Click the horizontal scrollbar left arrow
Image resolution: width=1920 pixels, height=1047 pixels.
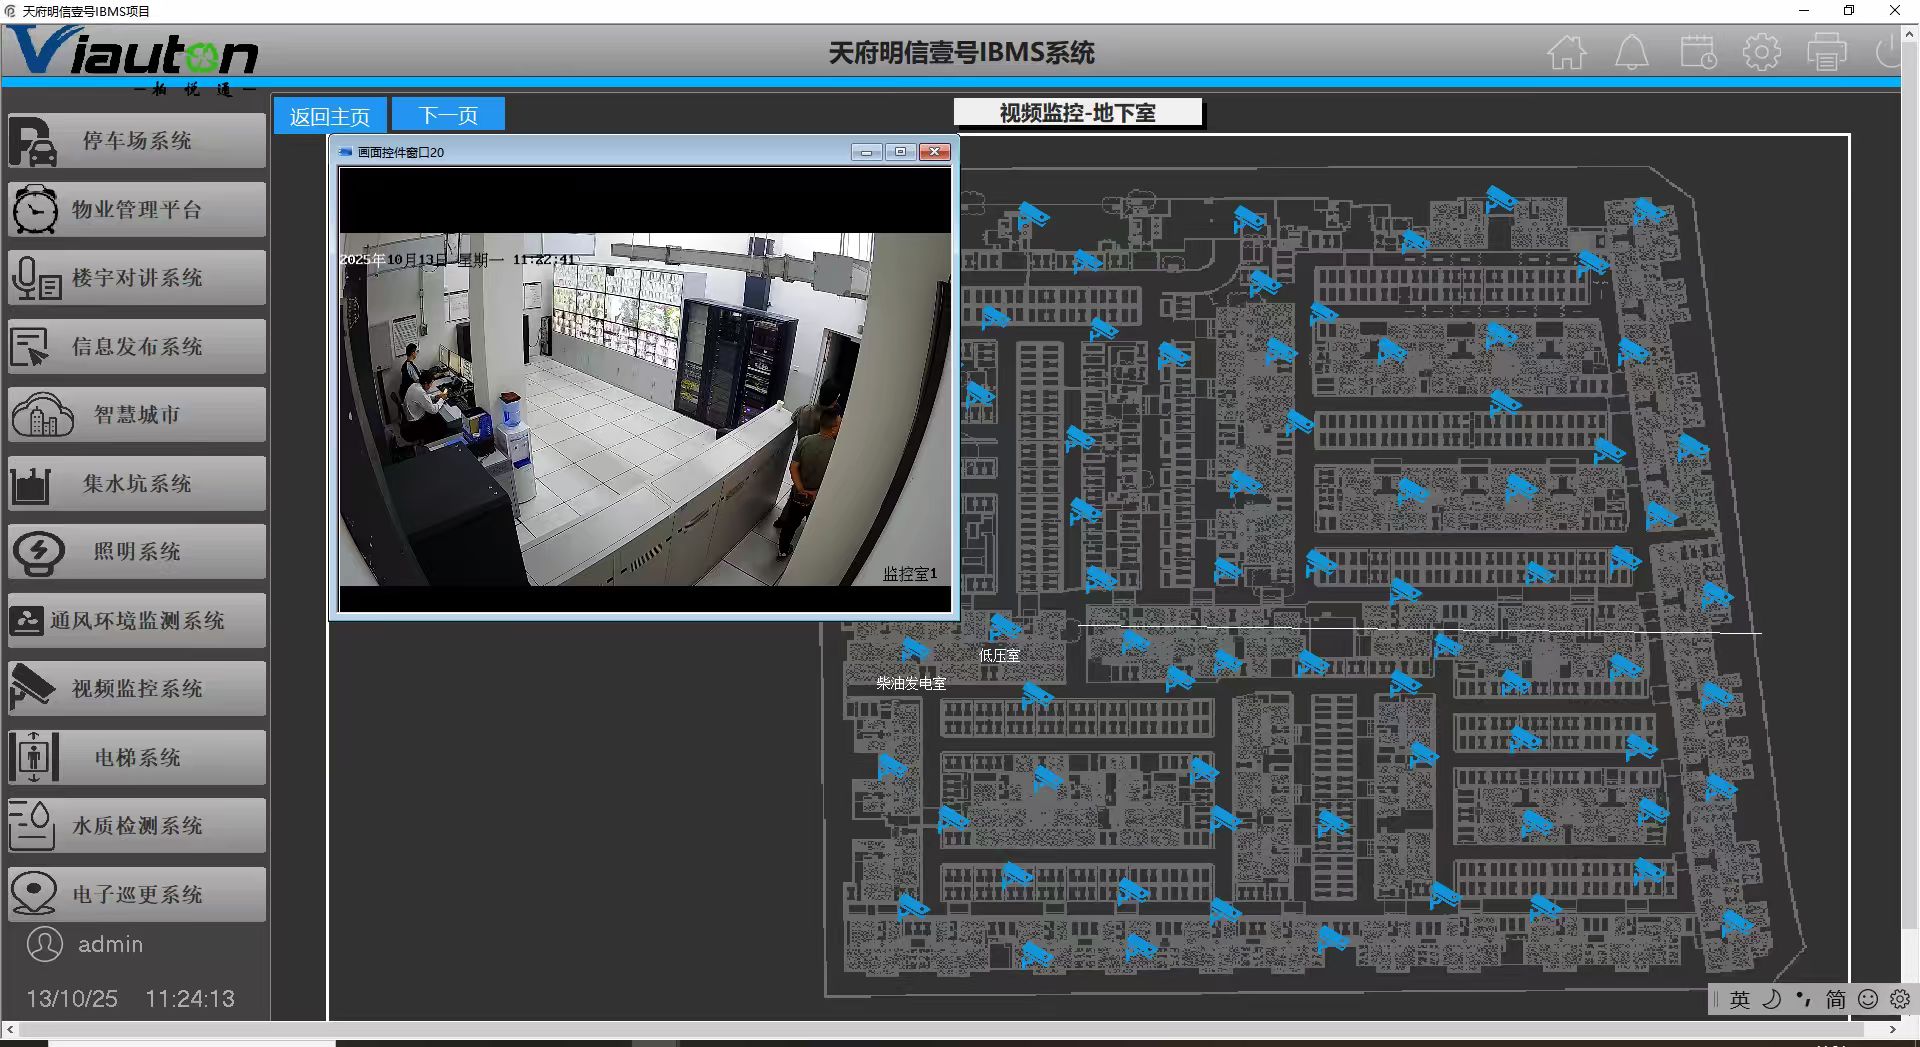click(x=10, y=1029)
